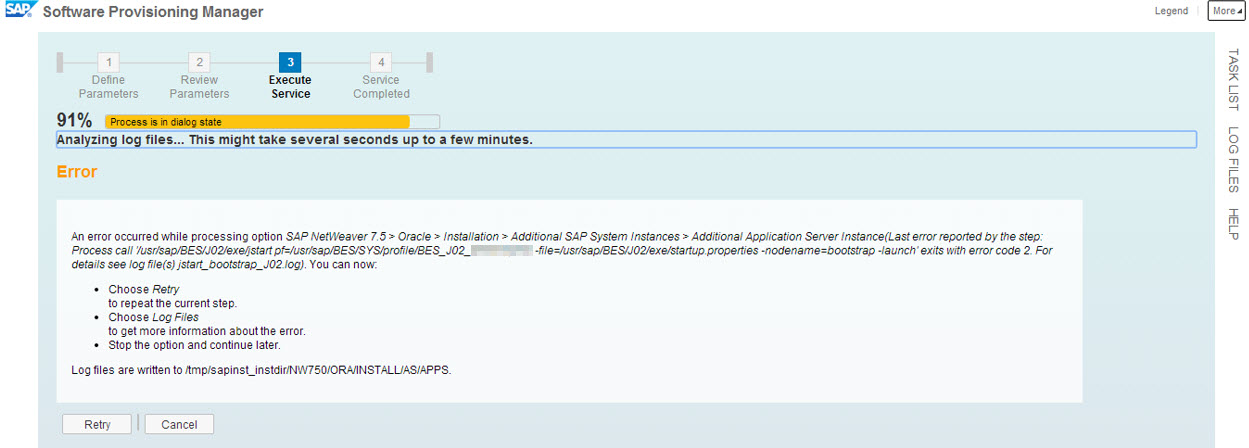Click the 'Choose Retry' bullet item
Screen dimensions: 1249x448
(x=144, y=289)
